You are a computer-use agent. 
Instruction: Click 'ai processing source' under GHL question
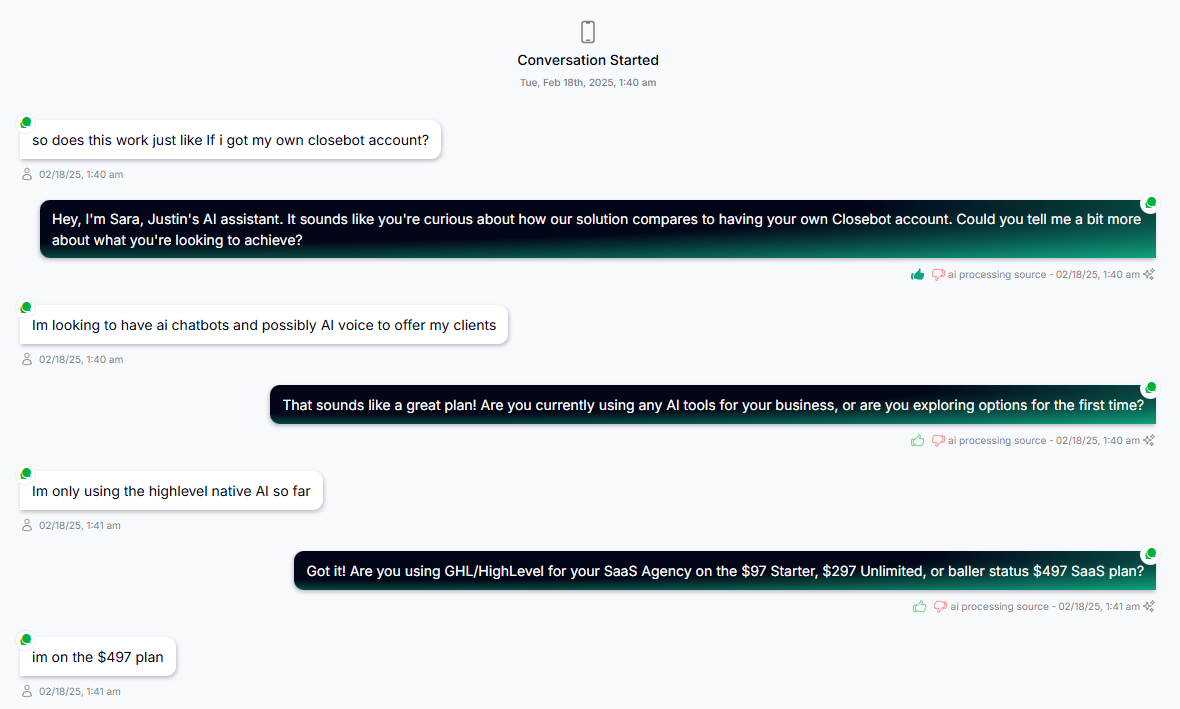tap(998, 607)
